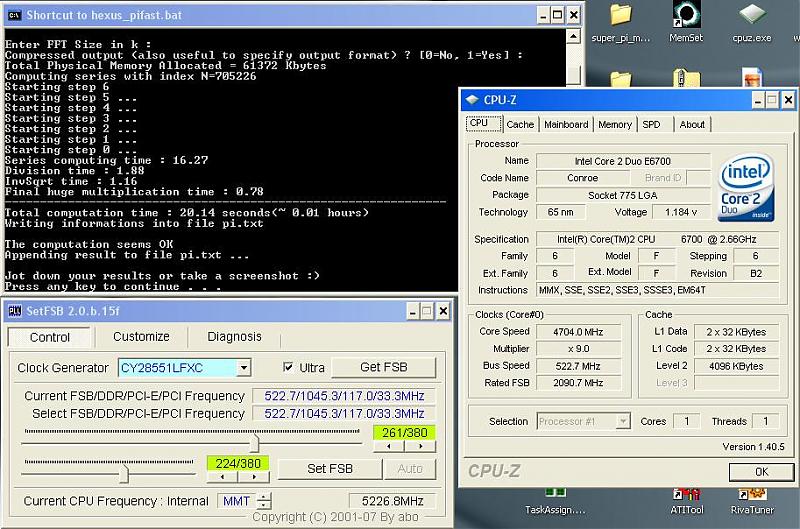Screen dimensions: 800x529
Task: Click the 224/380 green value box
Action: coord(238,463)
